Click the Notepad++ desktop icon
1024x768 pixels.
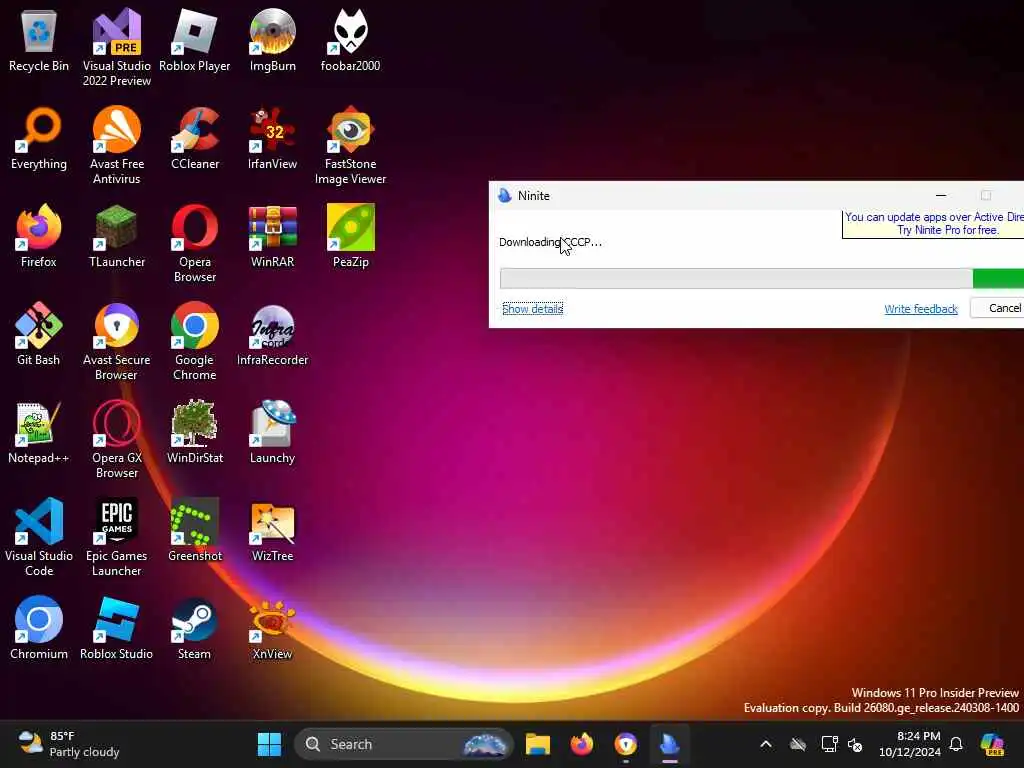(x=39, y=432)
